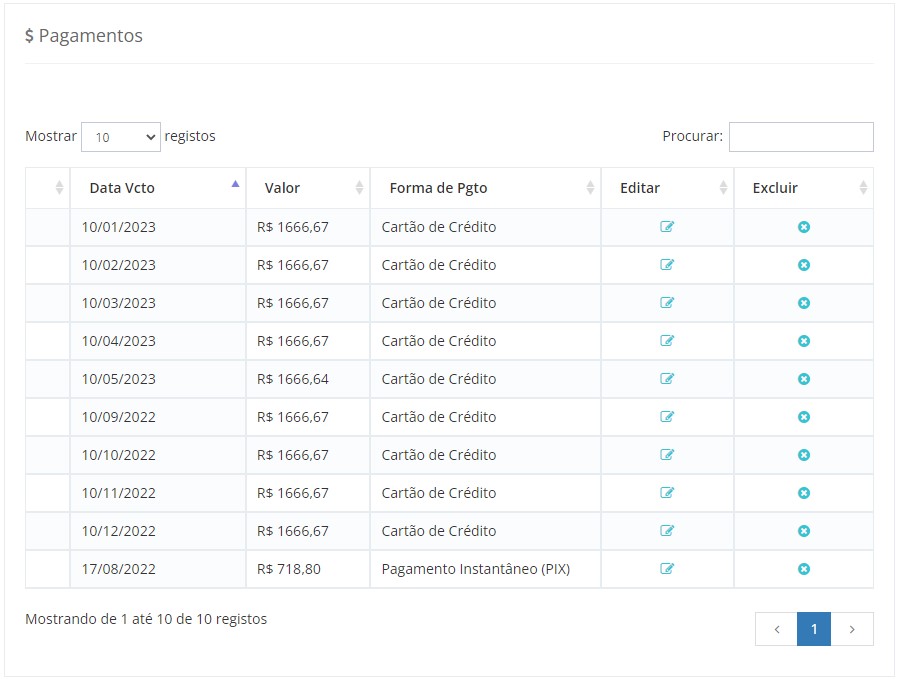This screenshot has width=897, height=679.
Task: Delete the 10/02/2023 payment
Action: click(803, 265)
